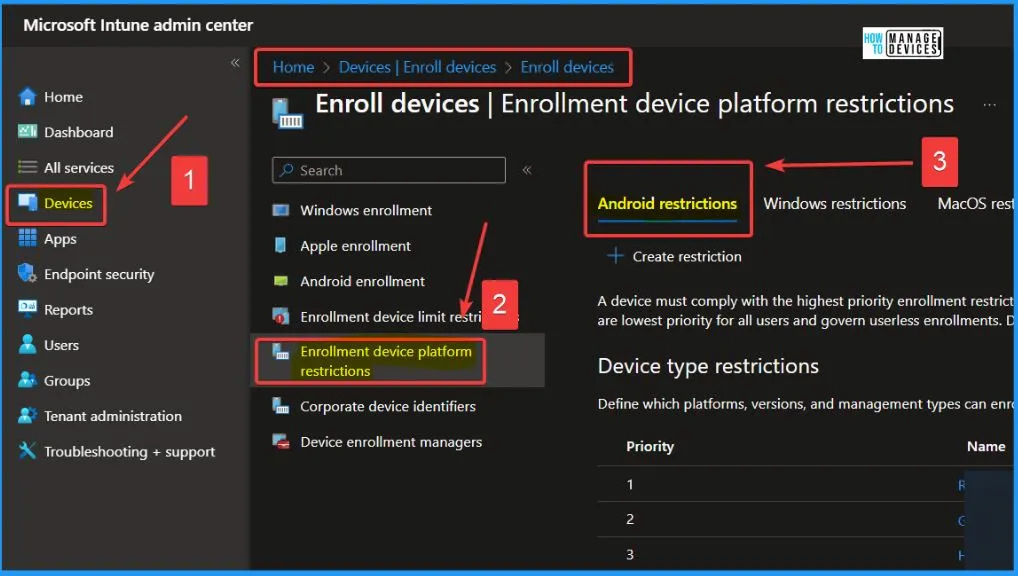The image size is (1018, 576).
Task: Click the Troubleshooting + support wrench icon
Action: [27, 451]
